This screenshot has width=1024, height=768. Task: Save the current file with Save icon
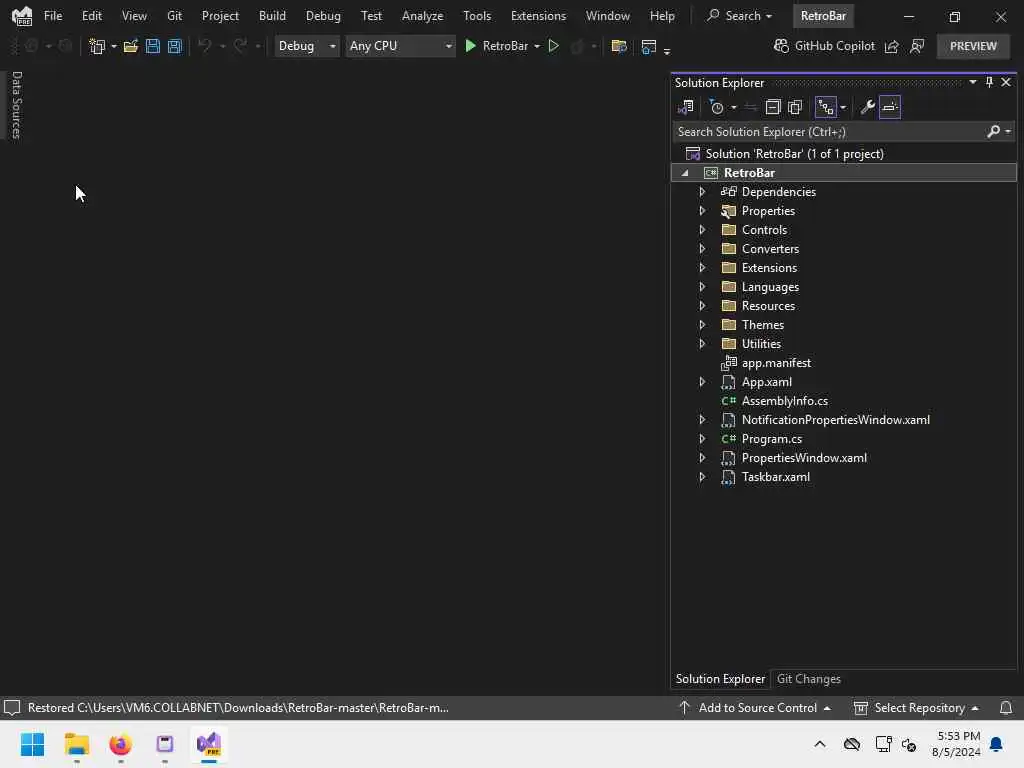(153, 46)
